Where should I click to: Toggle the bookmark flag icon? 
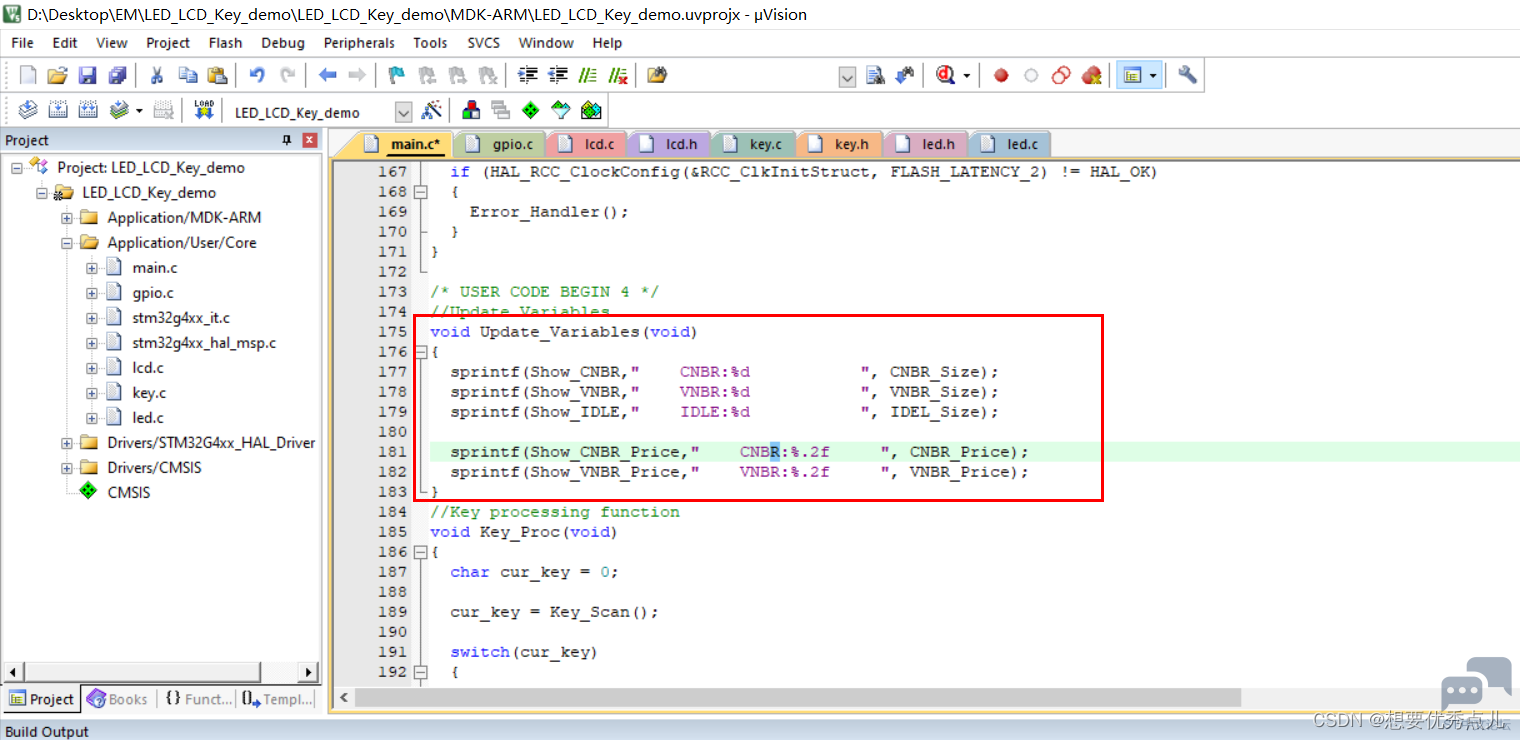pyautogui.click(x=397, y=75)
